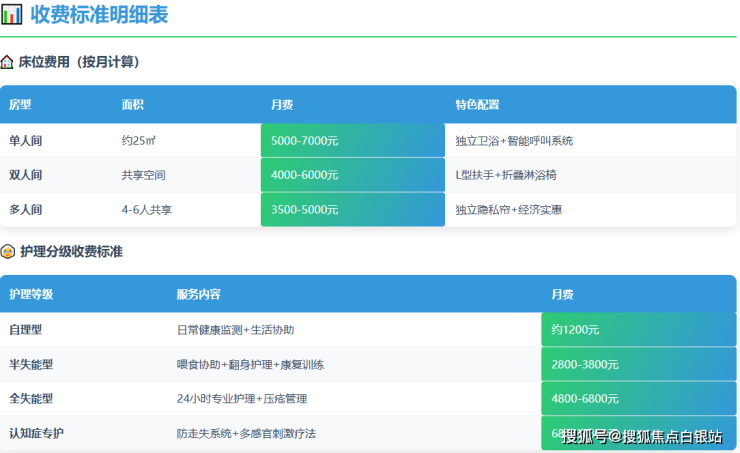Image resolution: width=740 pixels, height=453 pixels.
Task: Click the 服务内容 column header
Action: [198, 294]
